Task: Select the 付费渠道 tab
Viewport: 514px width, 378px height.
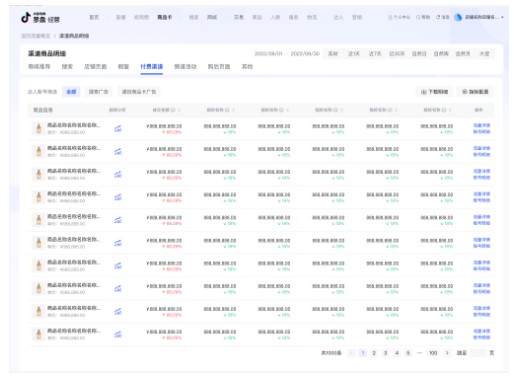Action: click(152, 67)
